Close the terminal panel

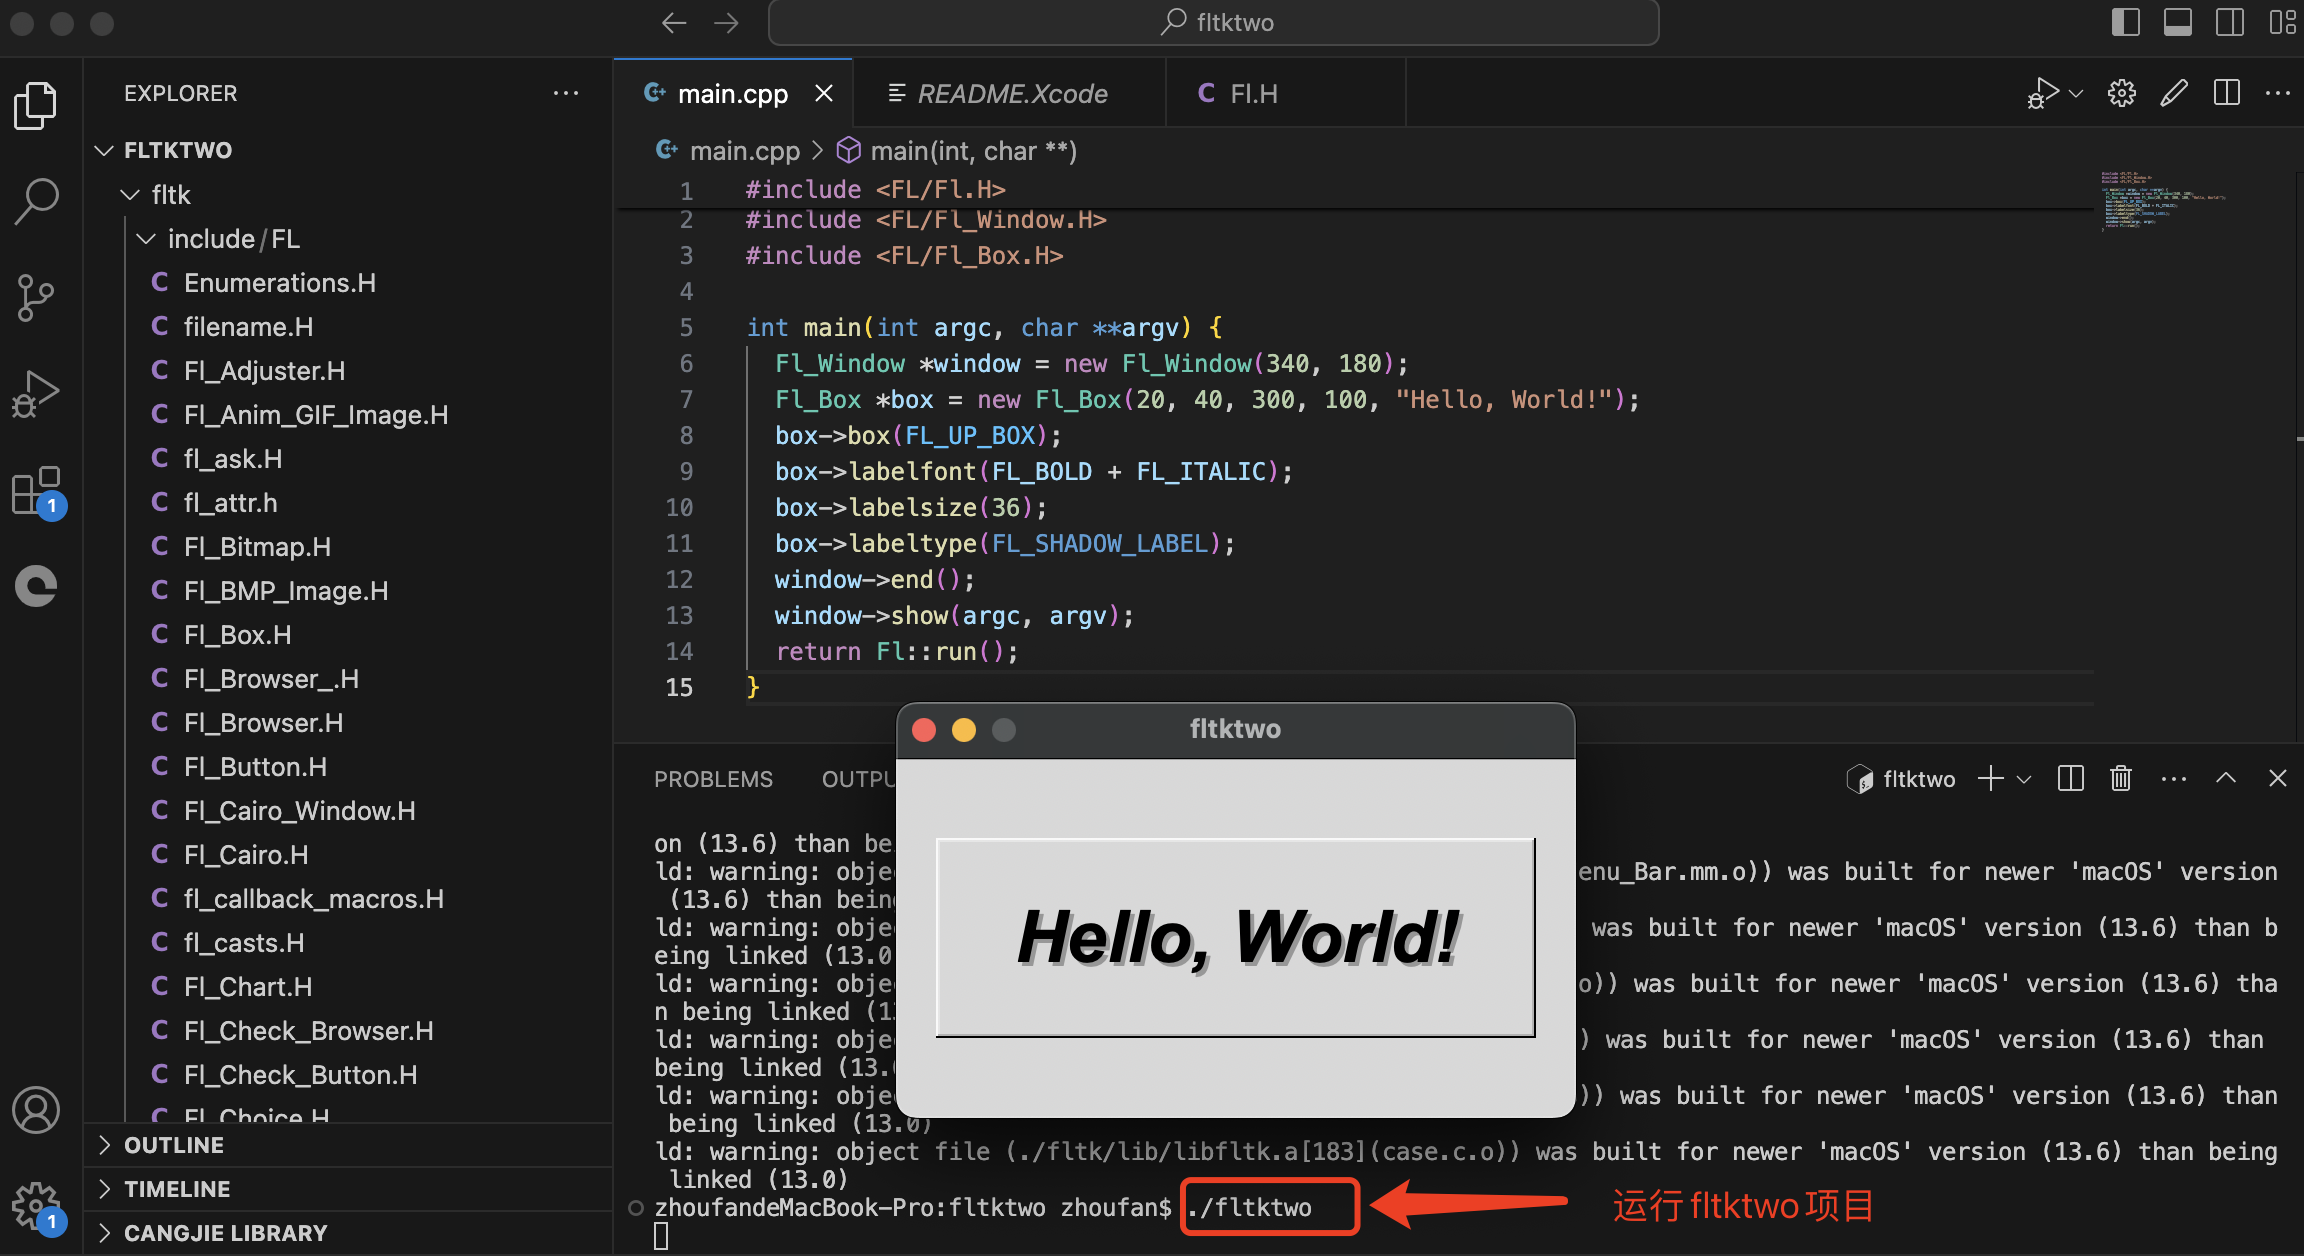pos(2278,778)
